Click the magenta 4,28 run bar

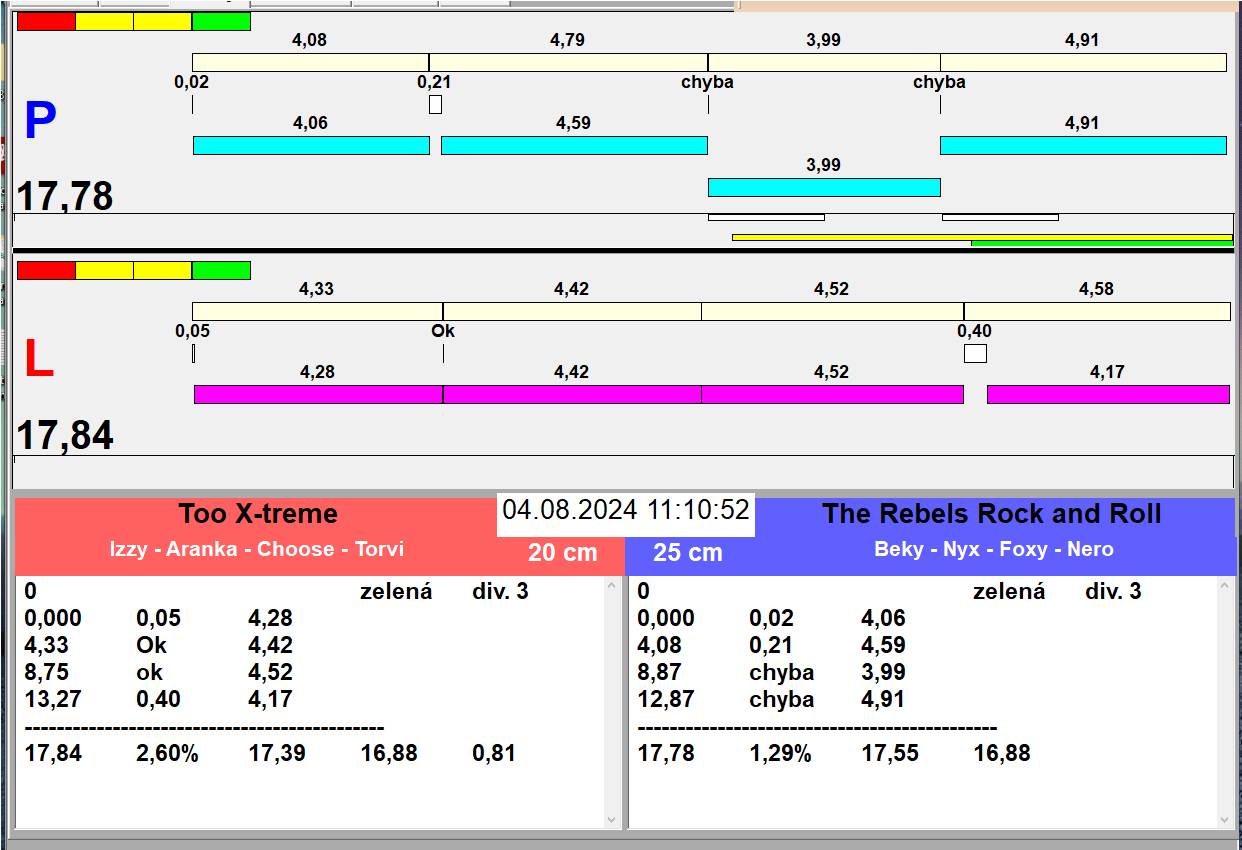pos(317,394)
